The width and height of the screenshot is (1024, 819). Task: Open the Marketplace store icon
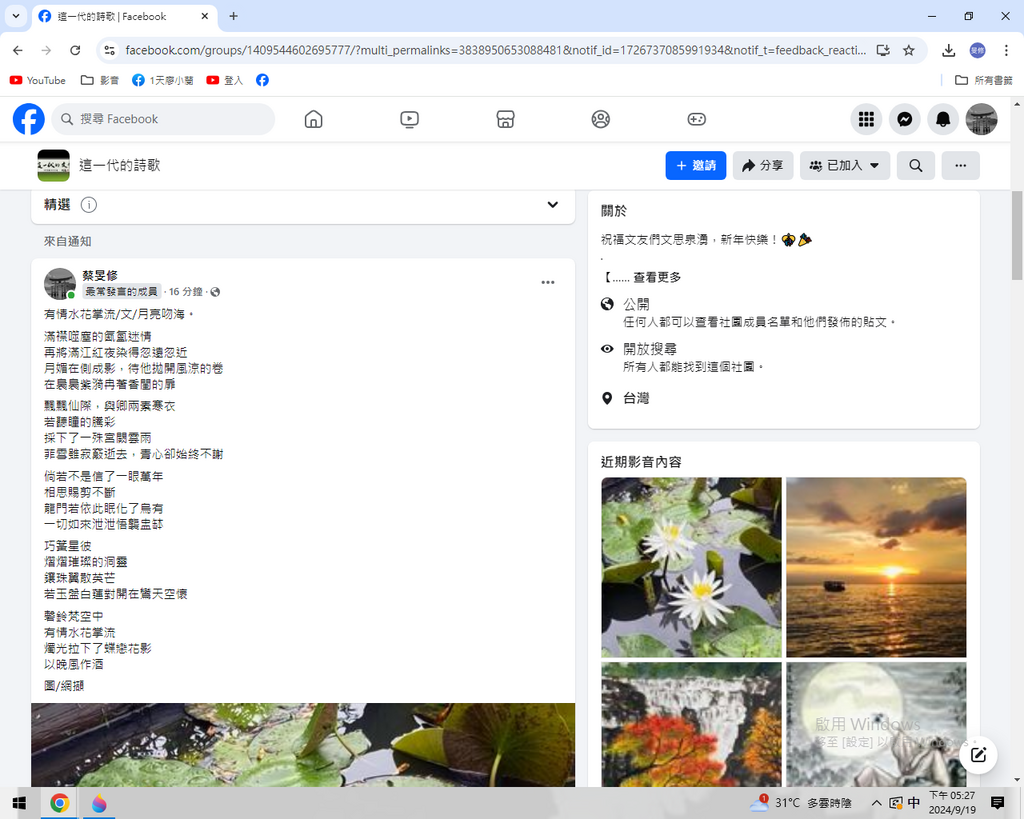(505, 119)
